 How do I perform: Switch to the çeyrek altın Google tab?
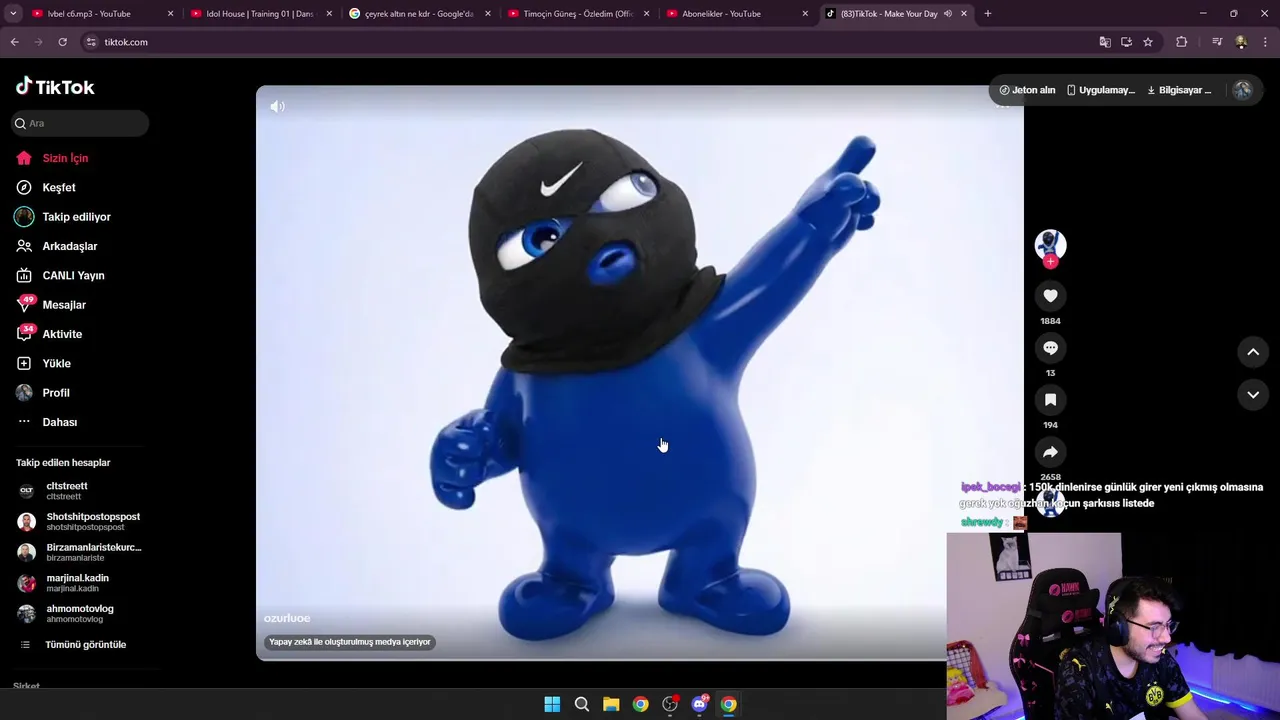point(418,14)
